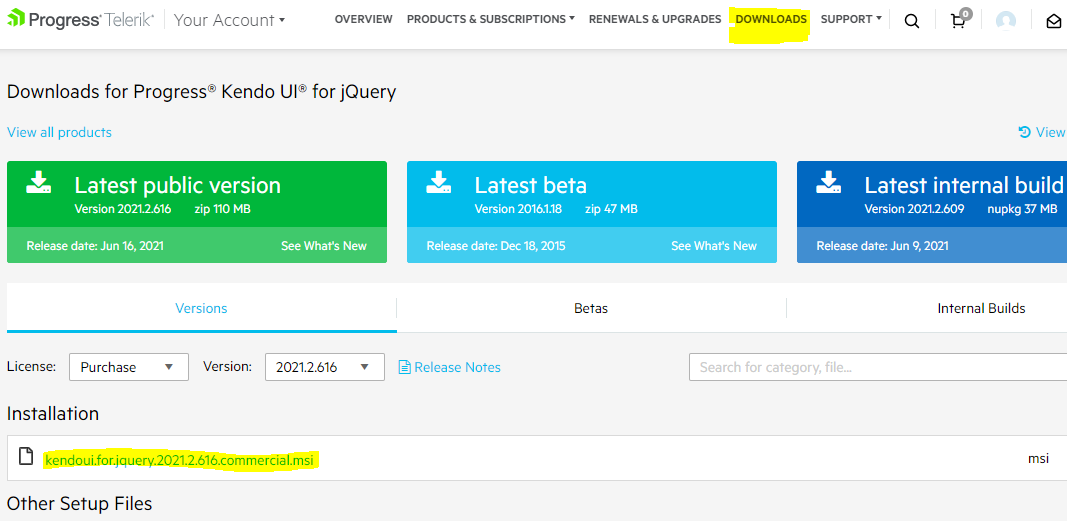Click the Installation section heading
Viewport: 1067px width, 521px height.
pos(53,413)
